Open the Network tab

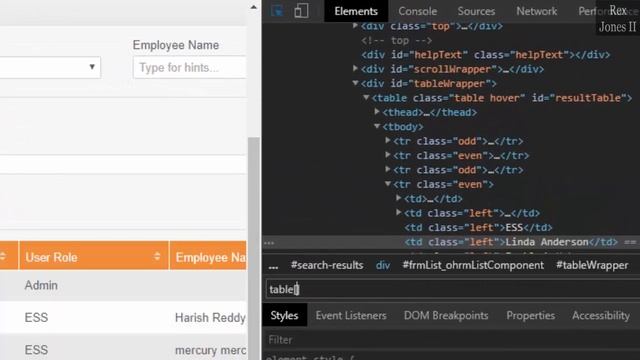(x=536, y=11)
